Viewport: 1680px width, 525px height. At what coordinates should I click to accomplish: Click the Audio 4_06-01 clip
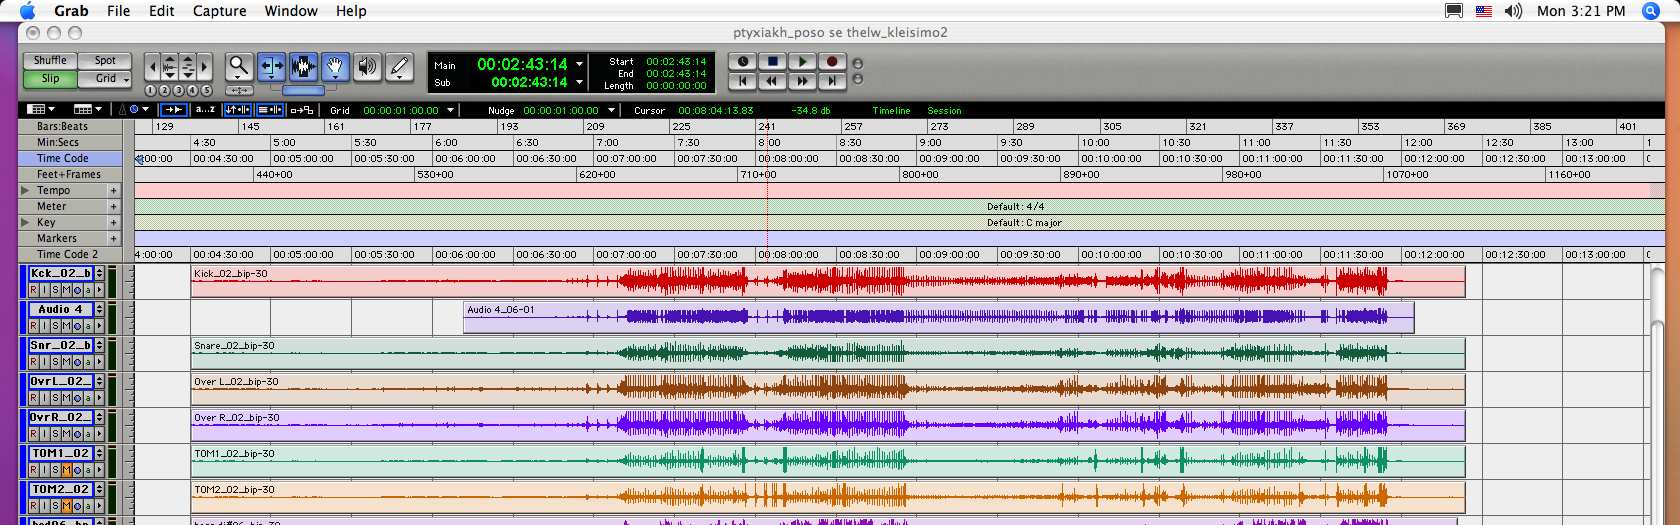pos(939,317)
